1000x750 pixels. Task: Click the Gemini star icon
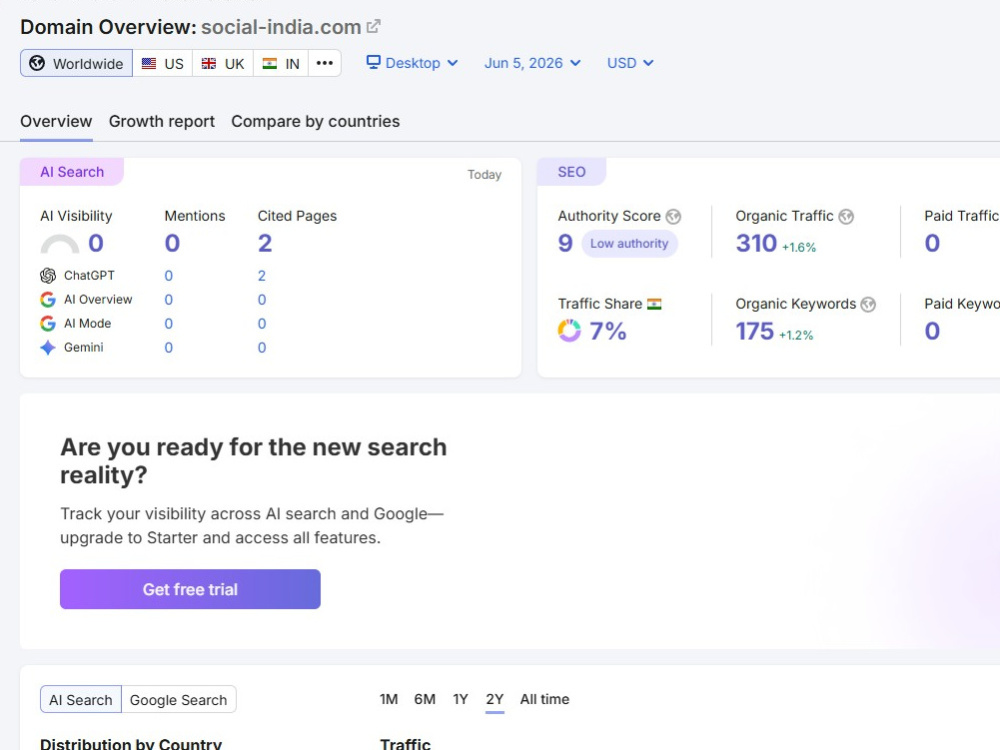(48, 348)
